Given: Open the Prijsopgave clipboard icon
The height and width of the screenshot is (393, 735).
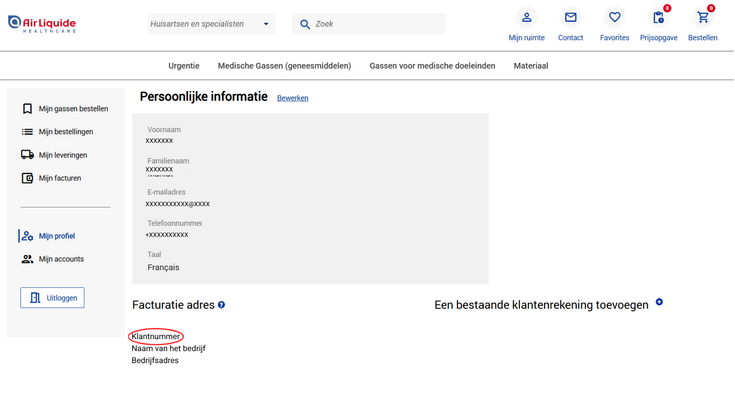Looking at the screenshot, I should tap(659, 18).
